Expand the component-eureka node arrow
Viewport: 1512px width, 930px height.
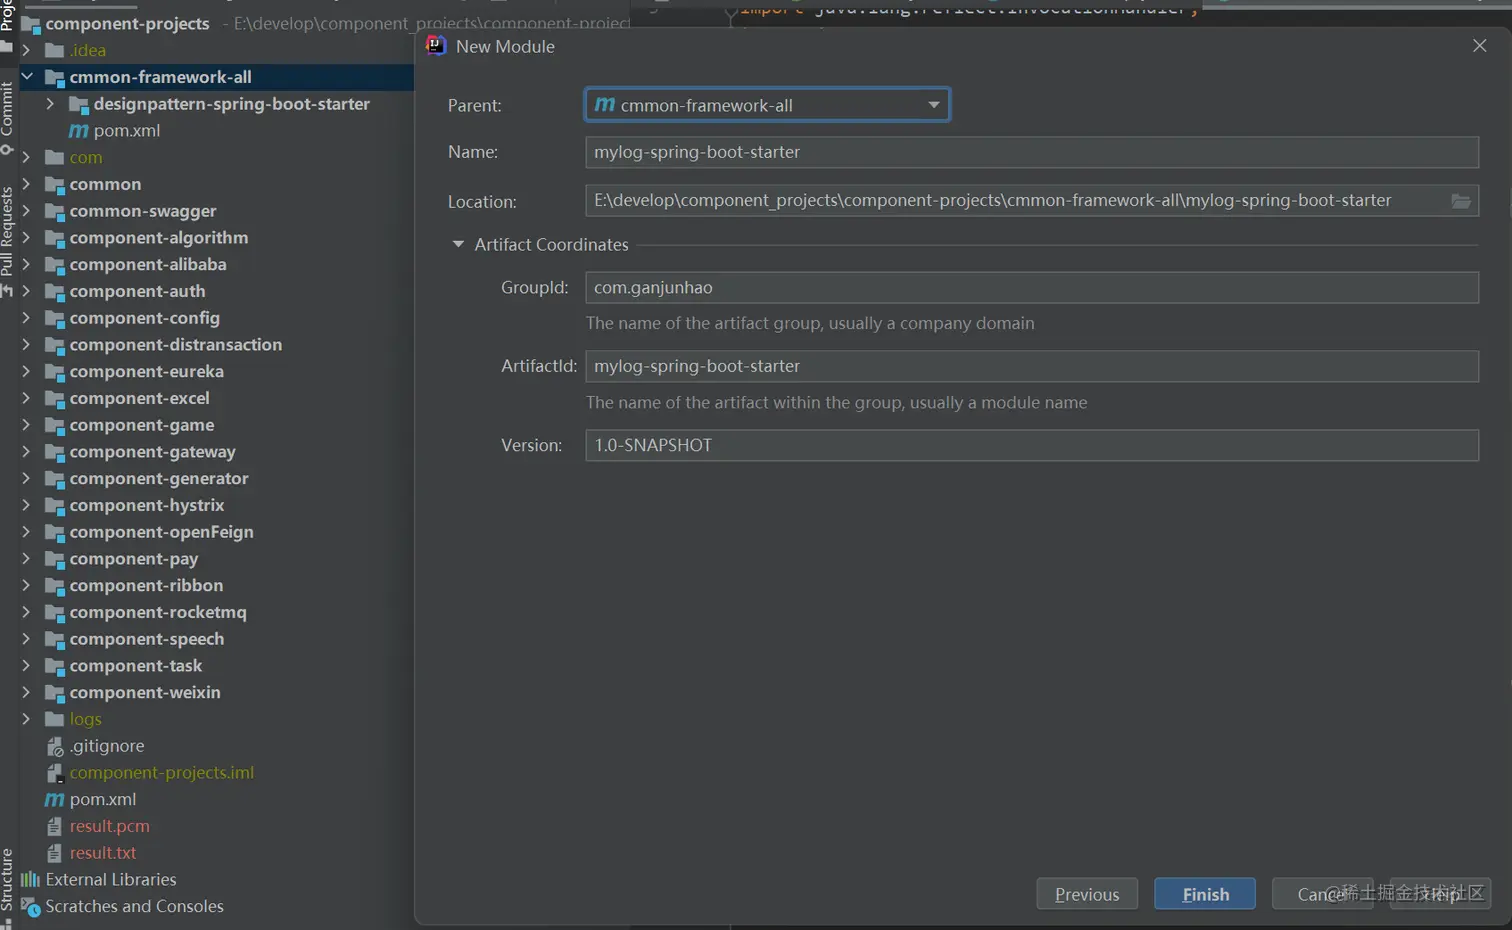coord(26,372)
